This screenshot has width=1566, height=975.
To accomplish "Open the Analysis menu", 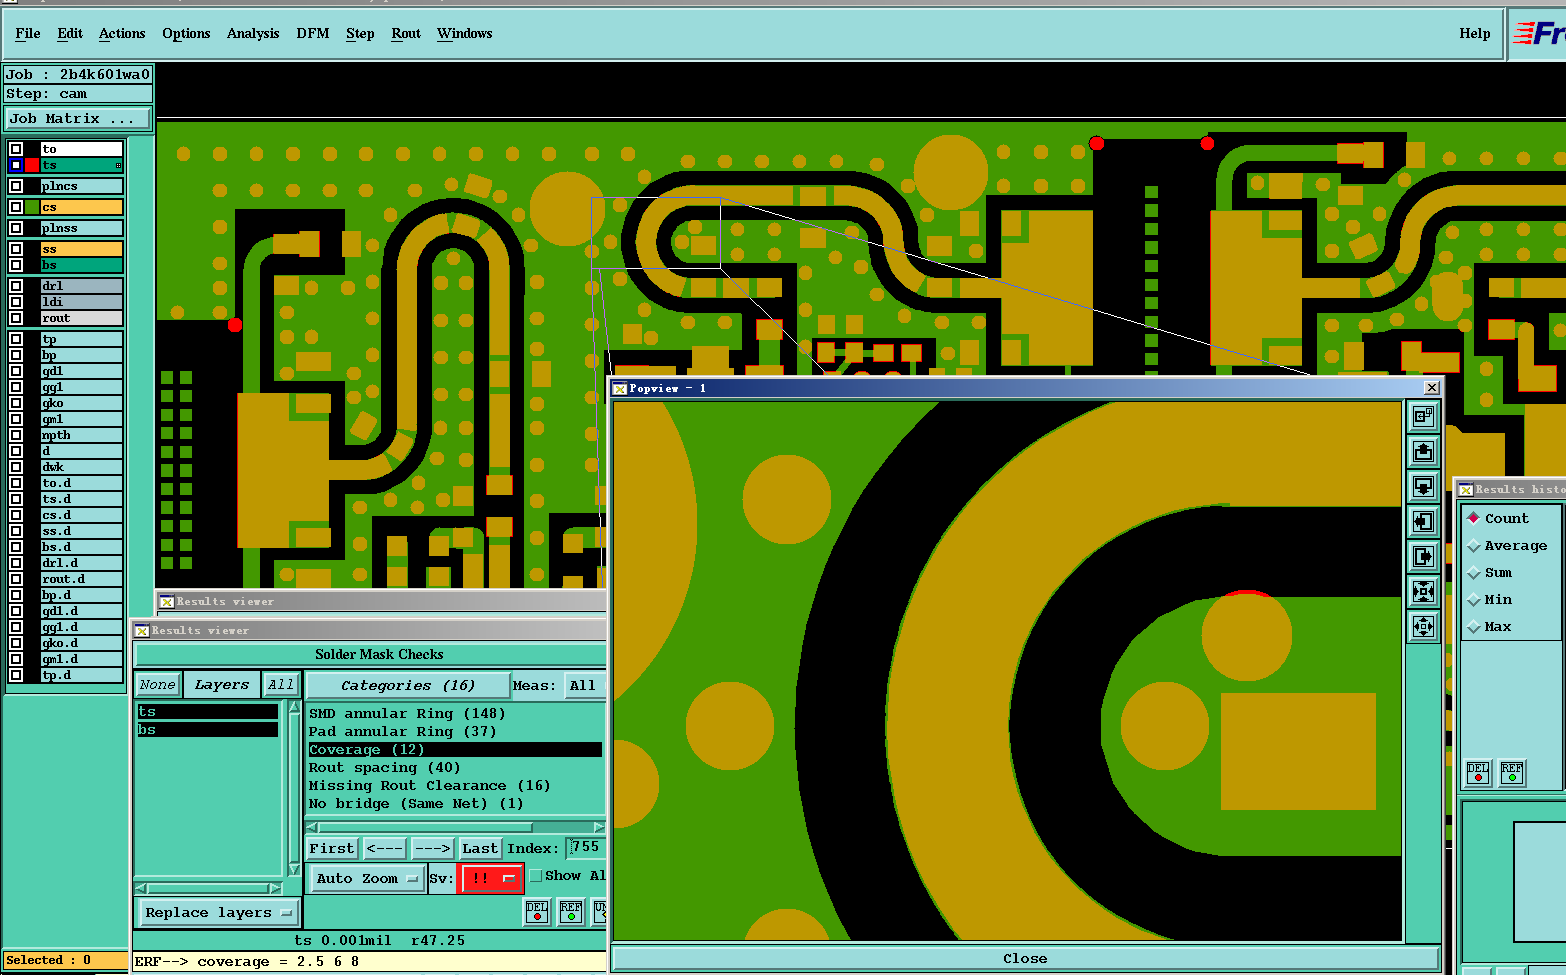I will click(x=253, y=33).
